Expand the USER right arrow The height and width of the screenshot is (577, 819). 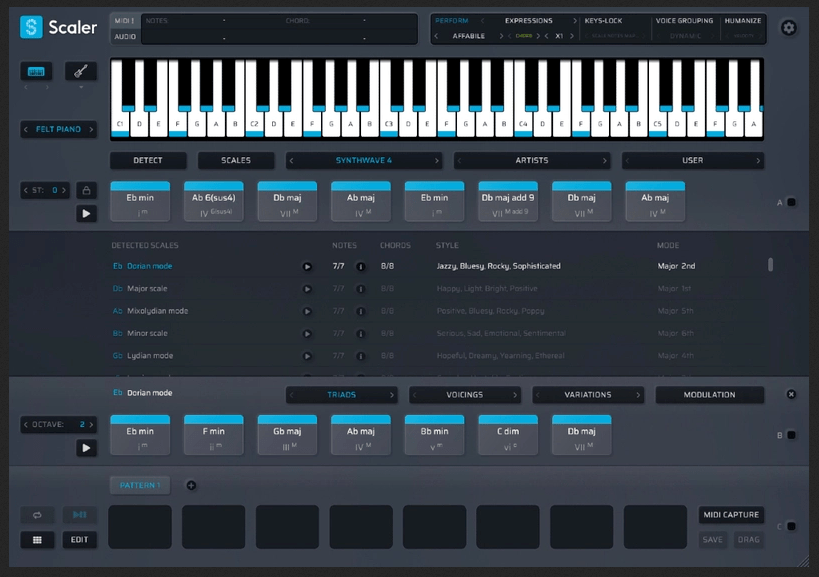point(758,160)
